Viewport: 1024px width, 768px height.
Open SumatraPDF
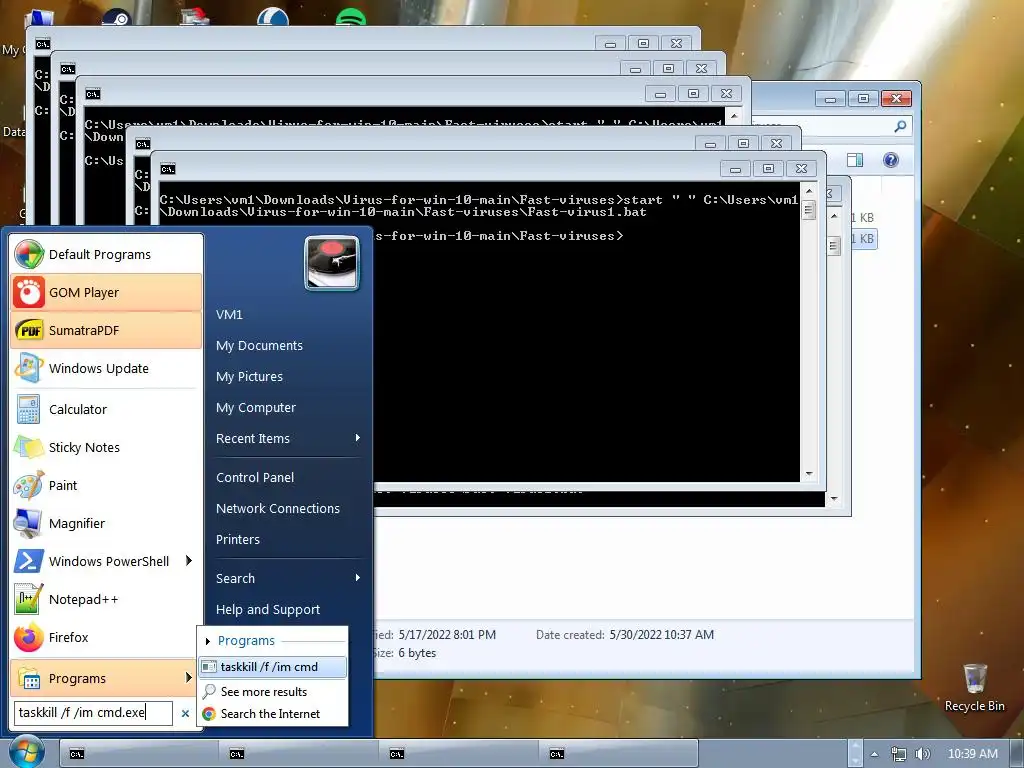click(106, 330)
